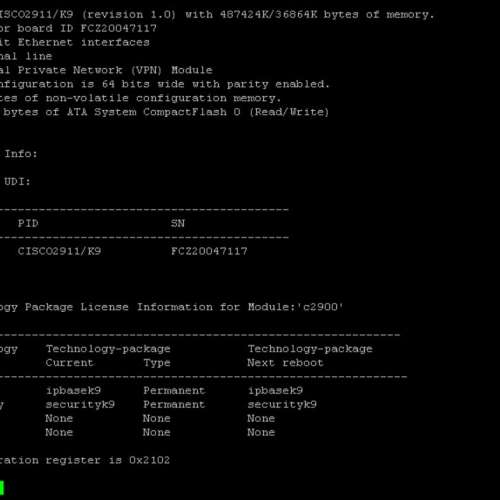Click securityk9 in the Next reboot column
Image resolution: width=500 pixels, height=500 pixels.
(x=282, y=405)
